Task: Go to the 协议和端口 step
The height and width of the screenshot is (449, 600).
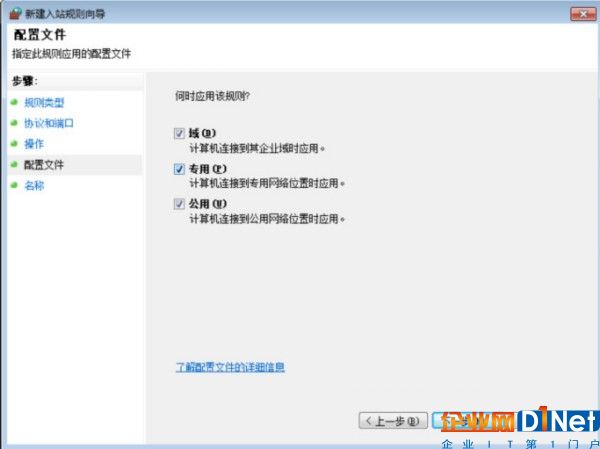Action: coord(49,123)
